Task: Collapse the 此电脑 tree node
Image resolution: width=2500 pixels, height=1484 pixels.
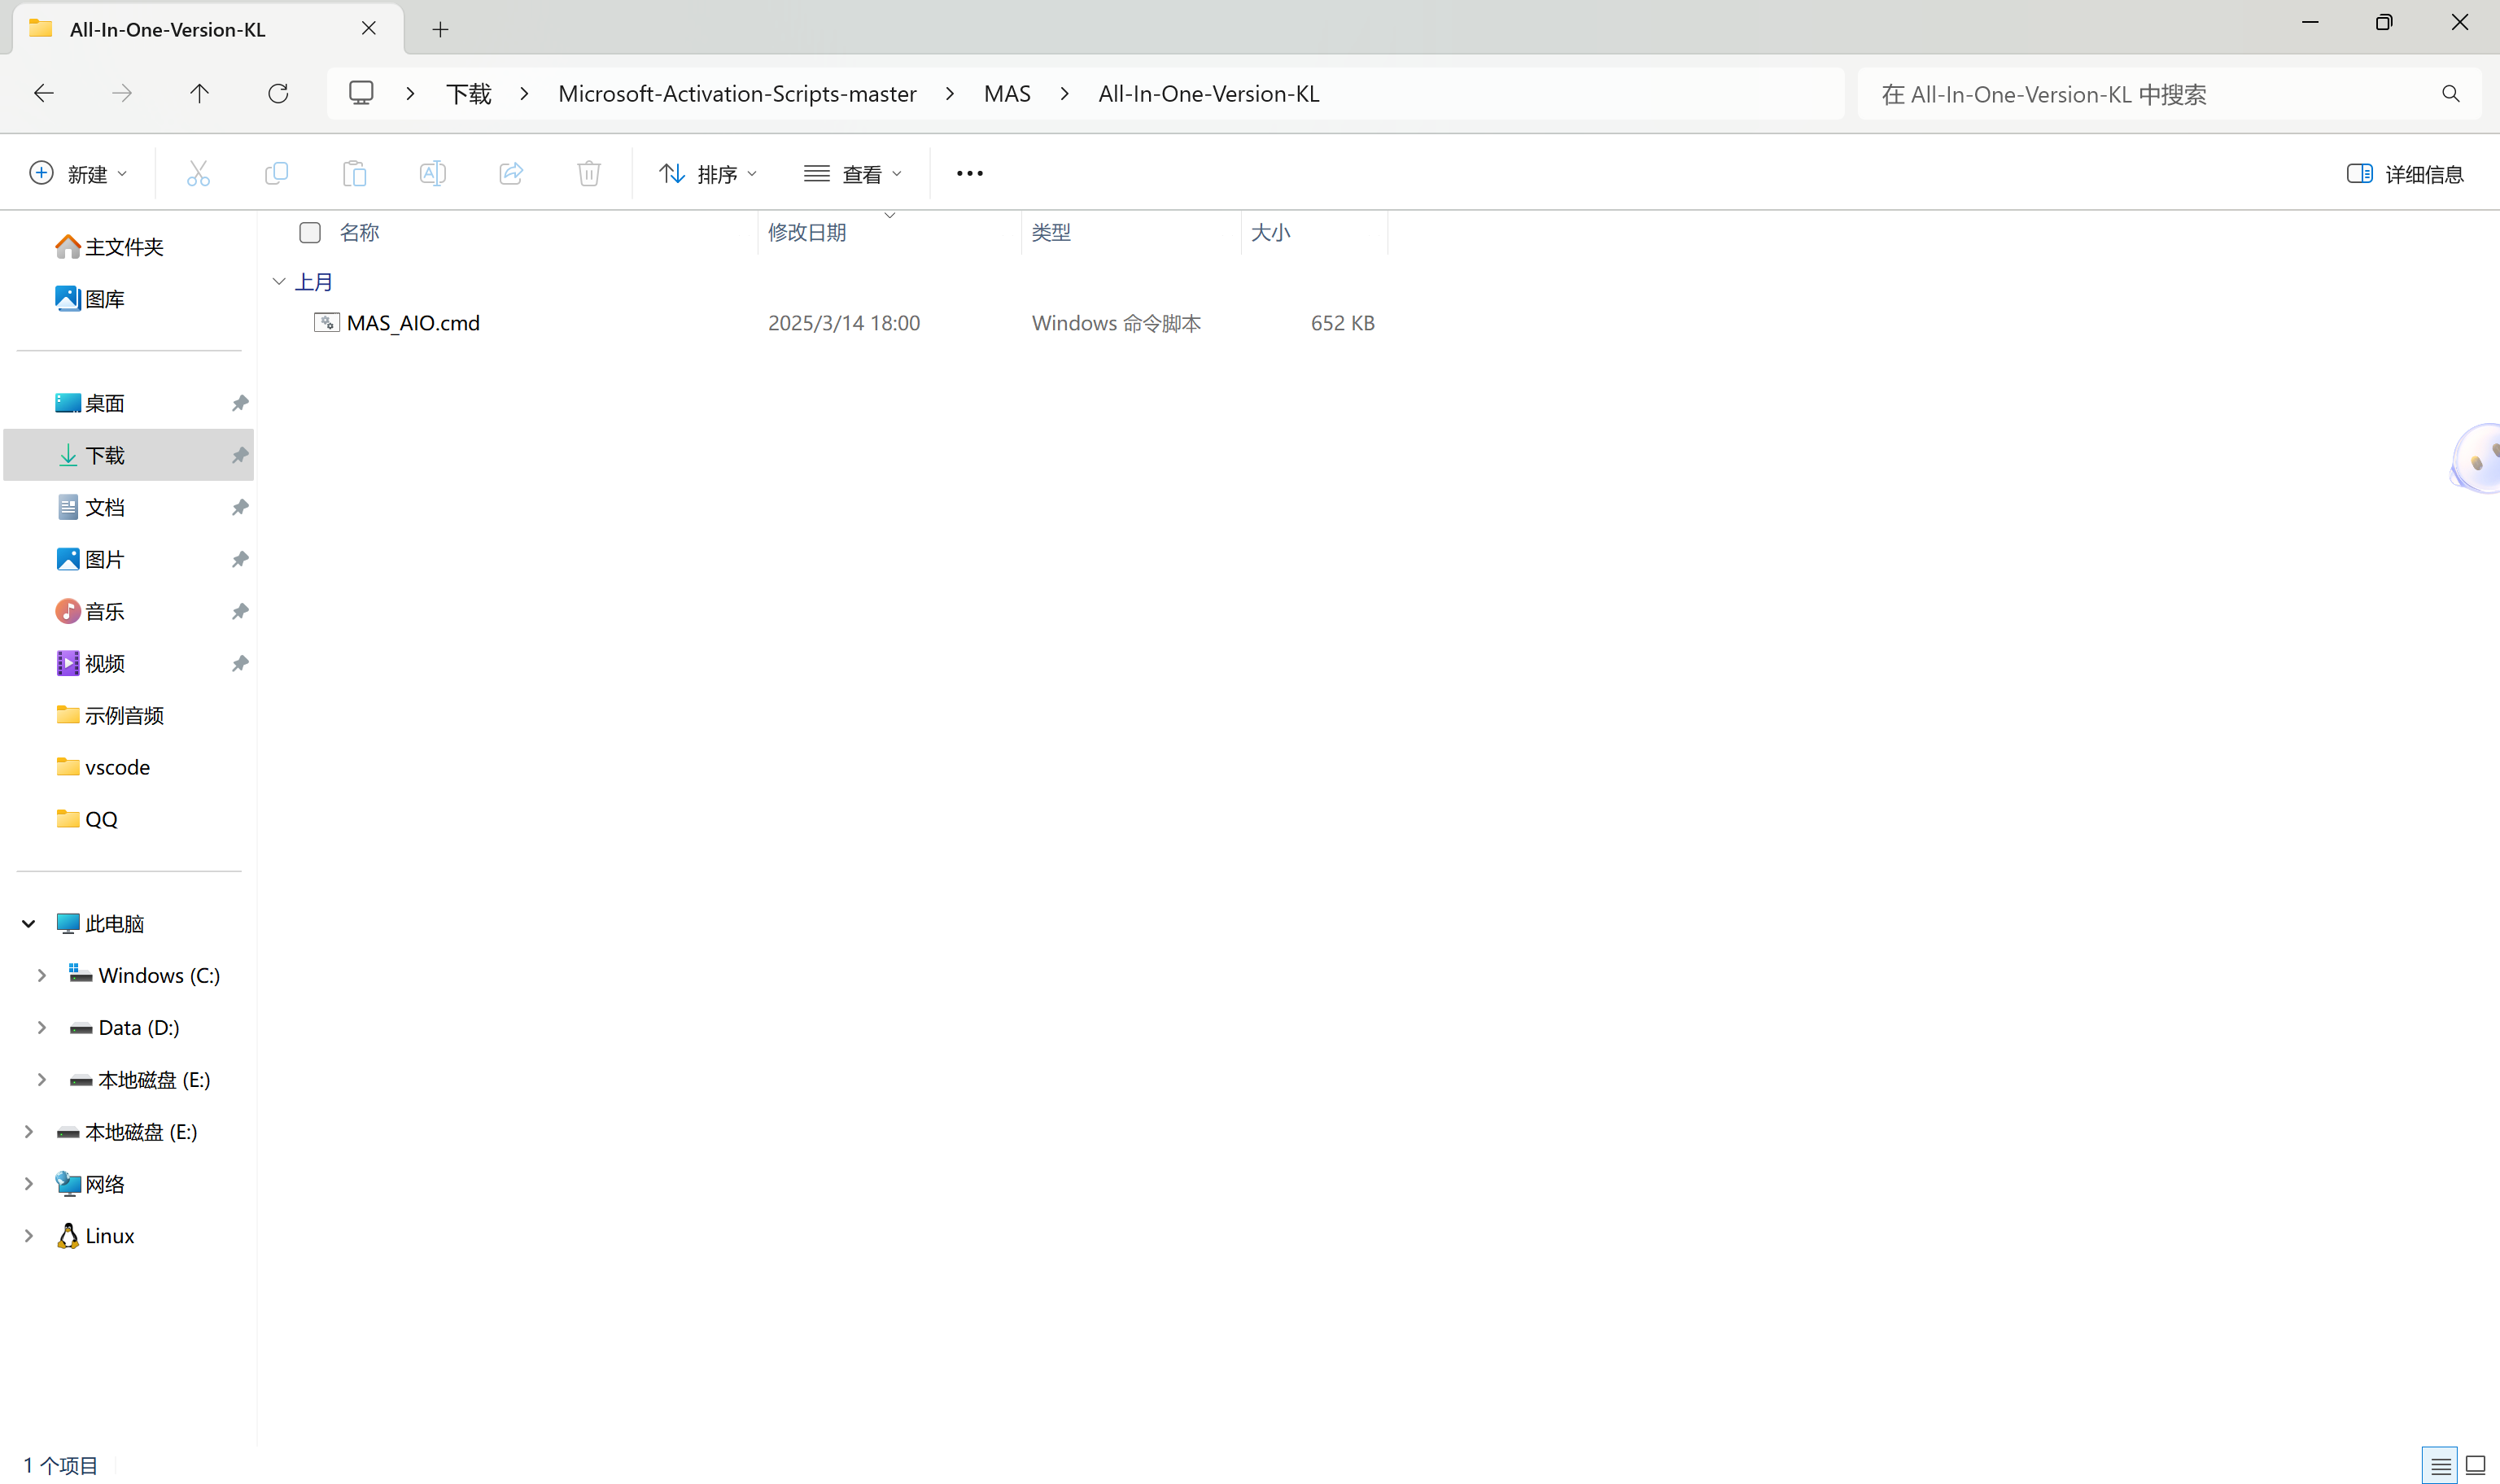Action: [29, 923]
